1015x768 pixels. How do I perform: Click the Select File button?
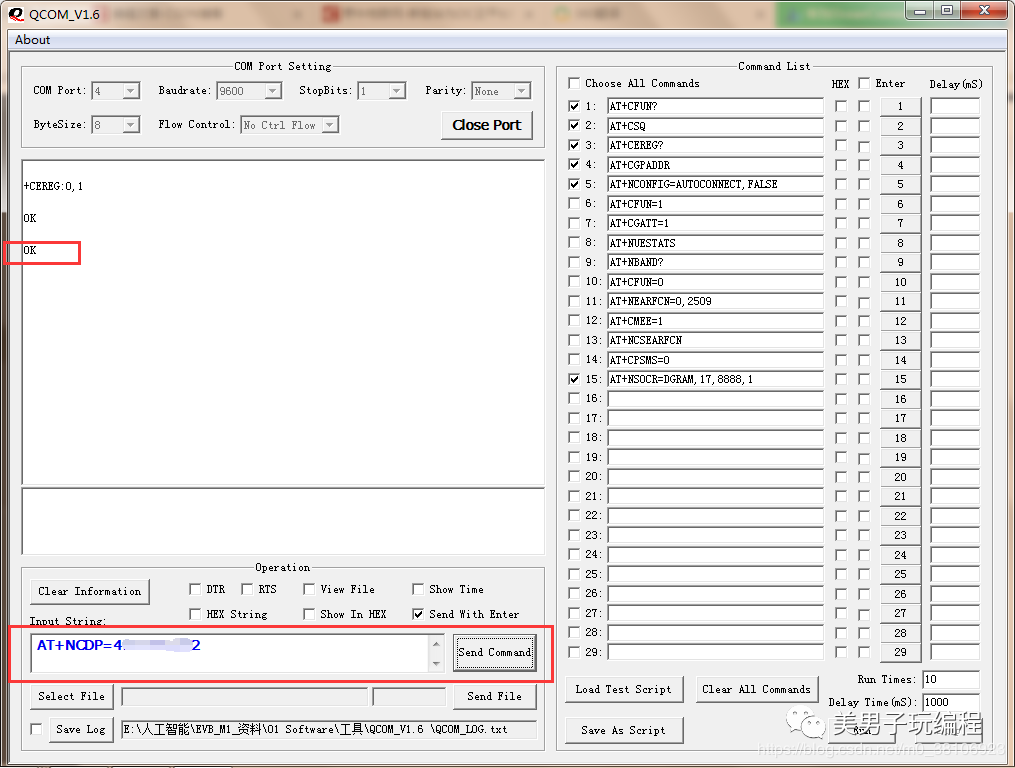70,696
